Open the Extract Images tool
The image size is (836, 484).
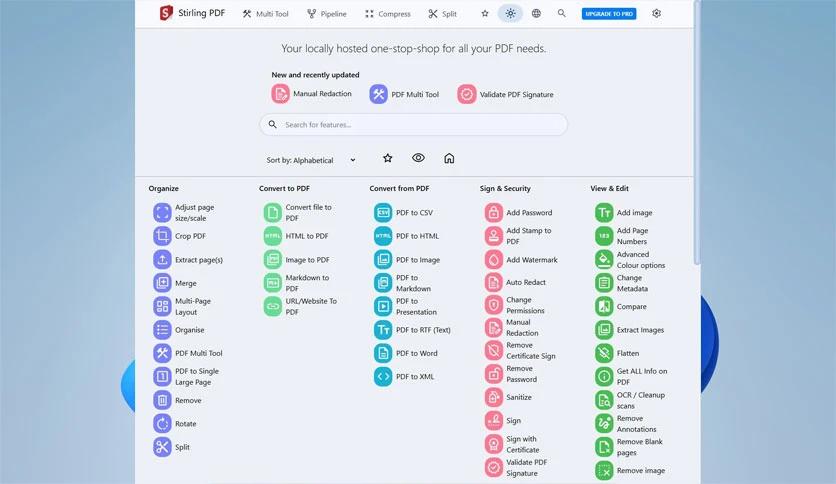pyautogui.click(x=630, y=329)
